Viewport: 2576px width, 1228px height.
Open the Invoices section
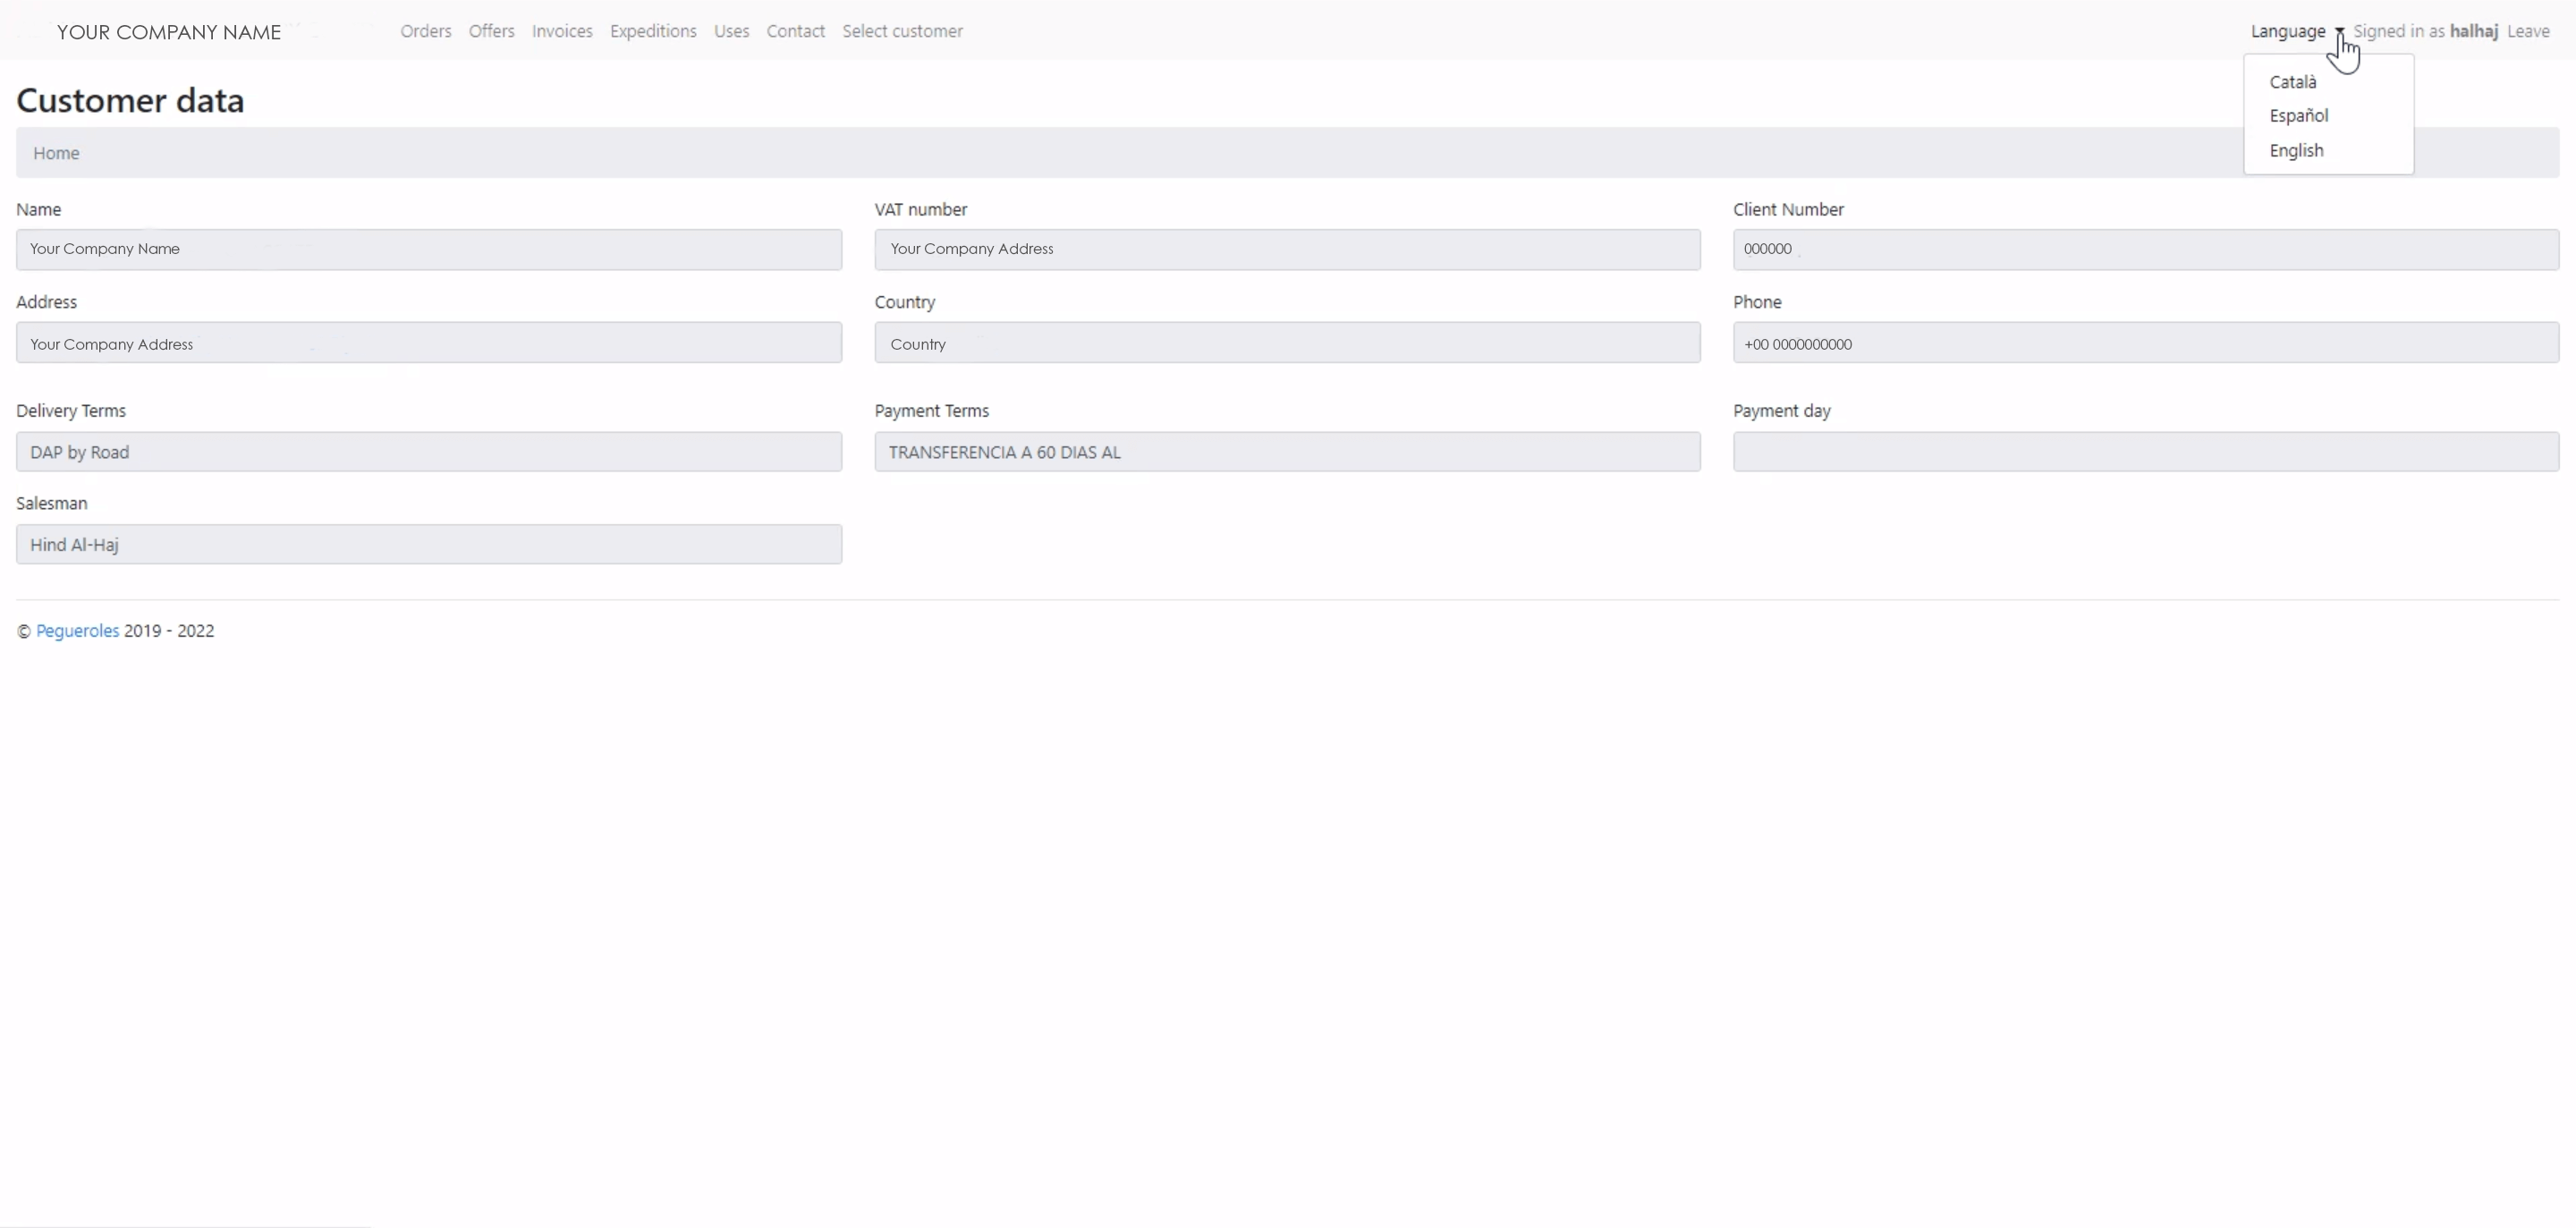click(x=561, y=31)
